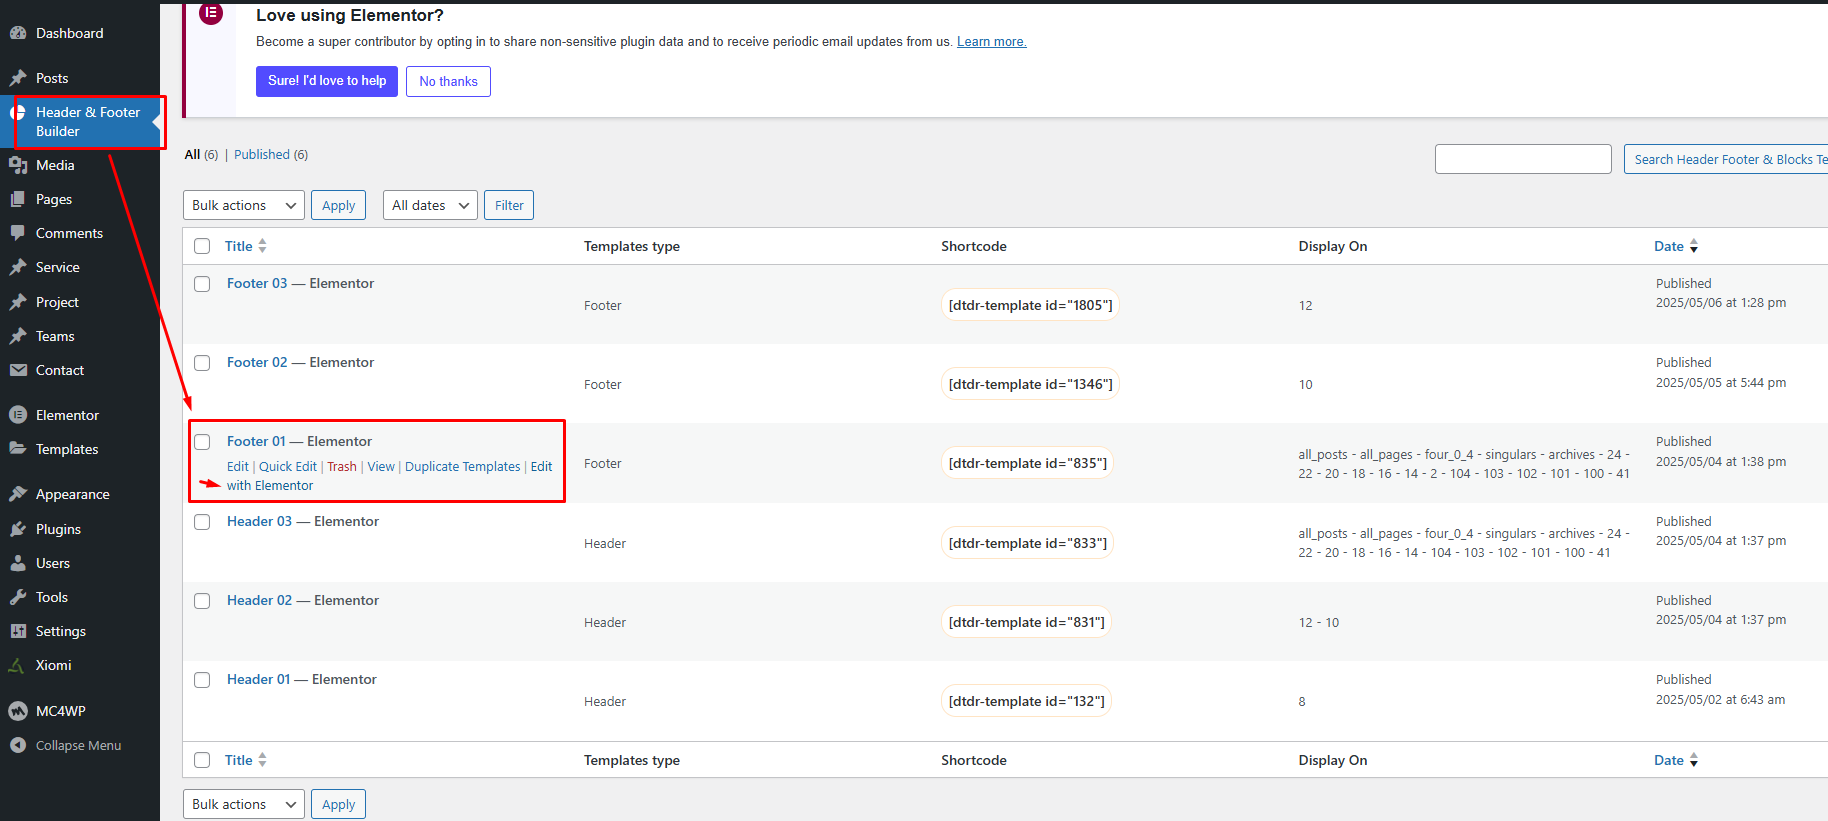Click Display On value 8 for Header 01

[1302, 701]
